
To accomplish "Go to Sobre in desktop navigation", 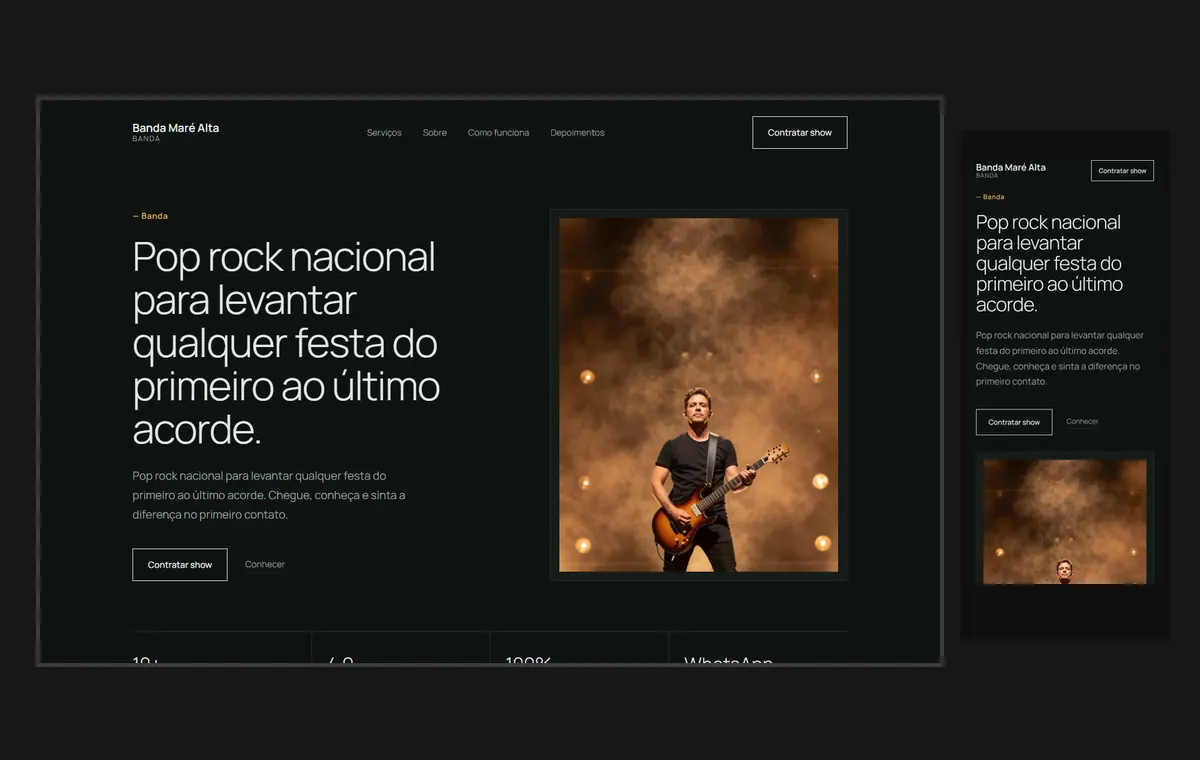I will tap(435, 133).
